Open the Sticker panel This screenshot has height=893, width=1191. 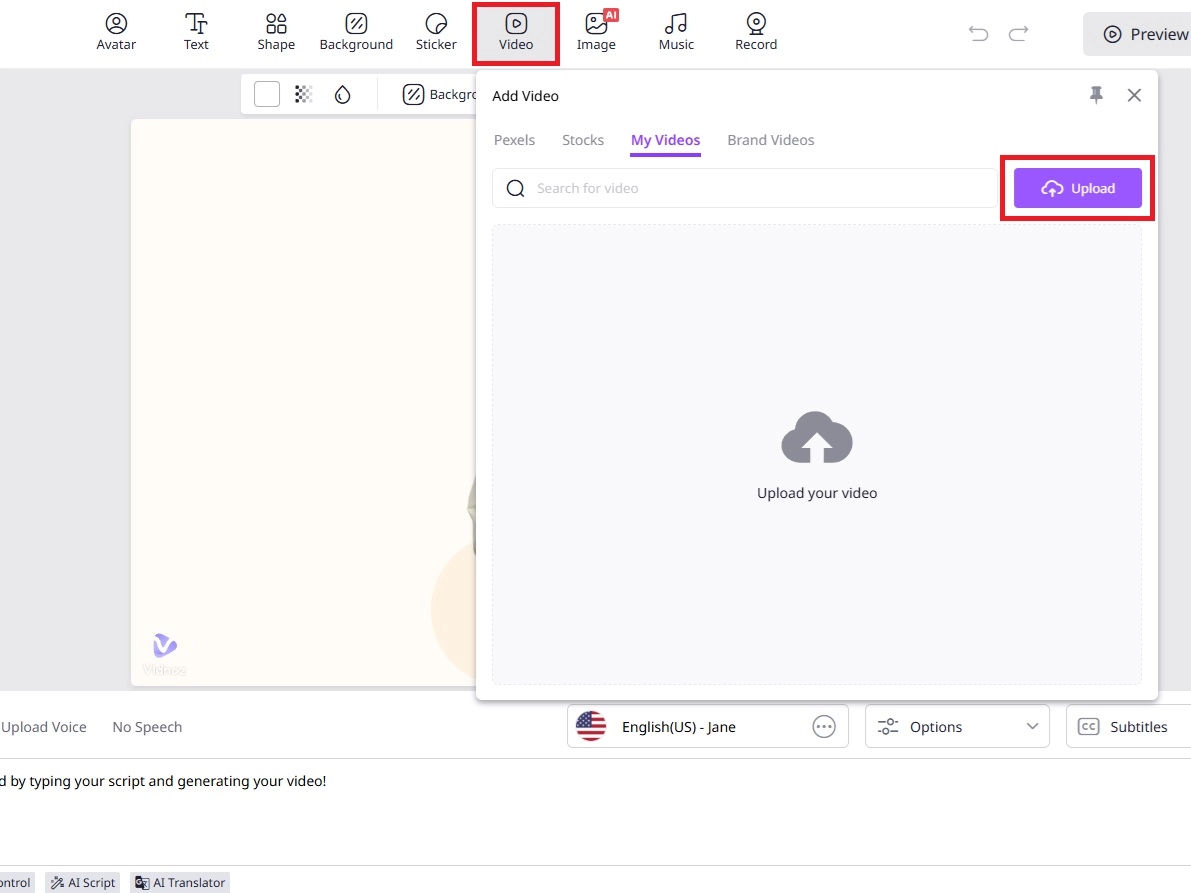point(436,32)
